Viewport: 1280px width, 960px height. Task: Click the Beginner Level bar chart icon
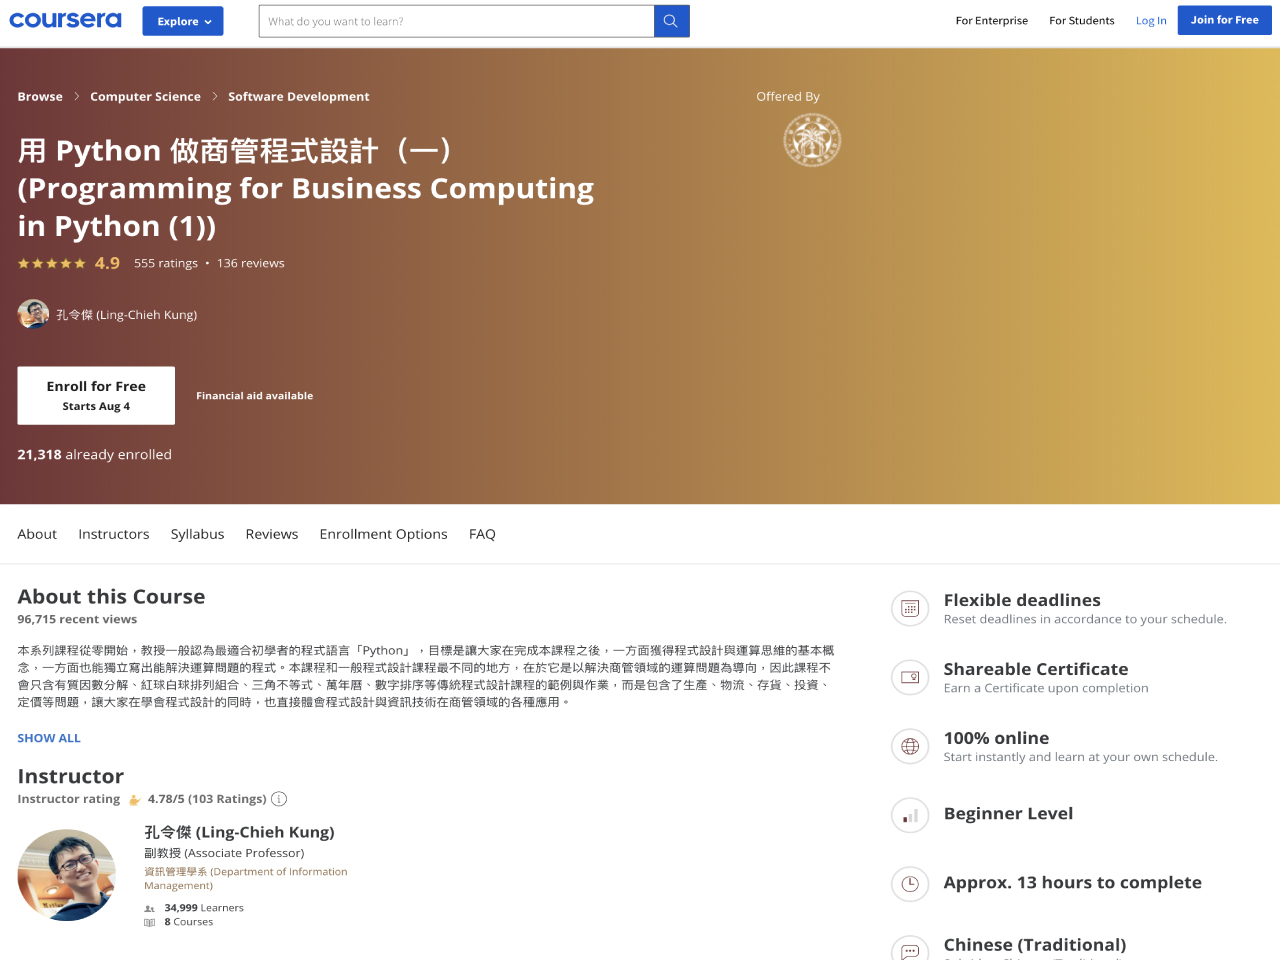(910, 815)
